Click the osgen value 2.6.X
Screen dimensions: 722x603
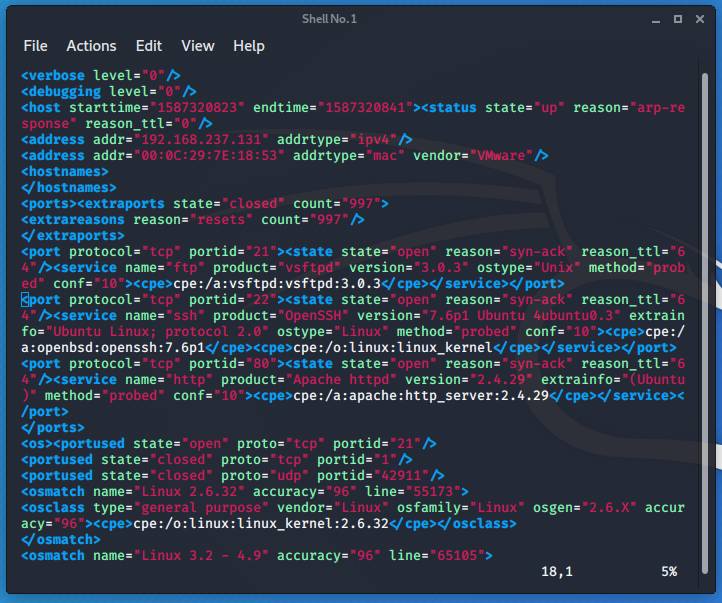609,508
